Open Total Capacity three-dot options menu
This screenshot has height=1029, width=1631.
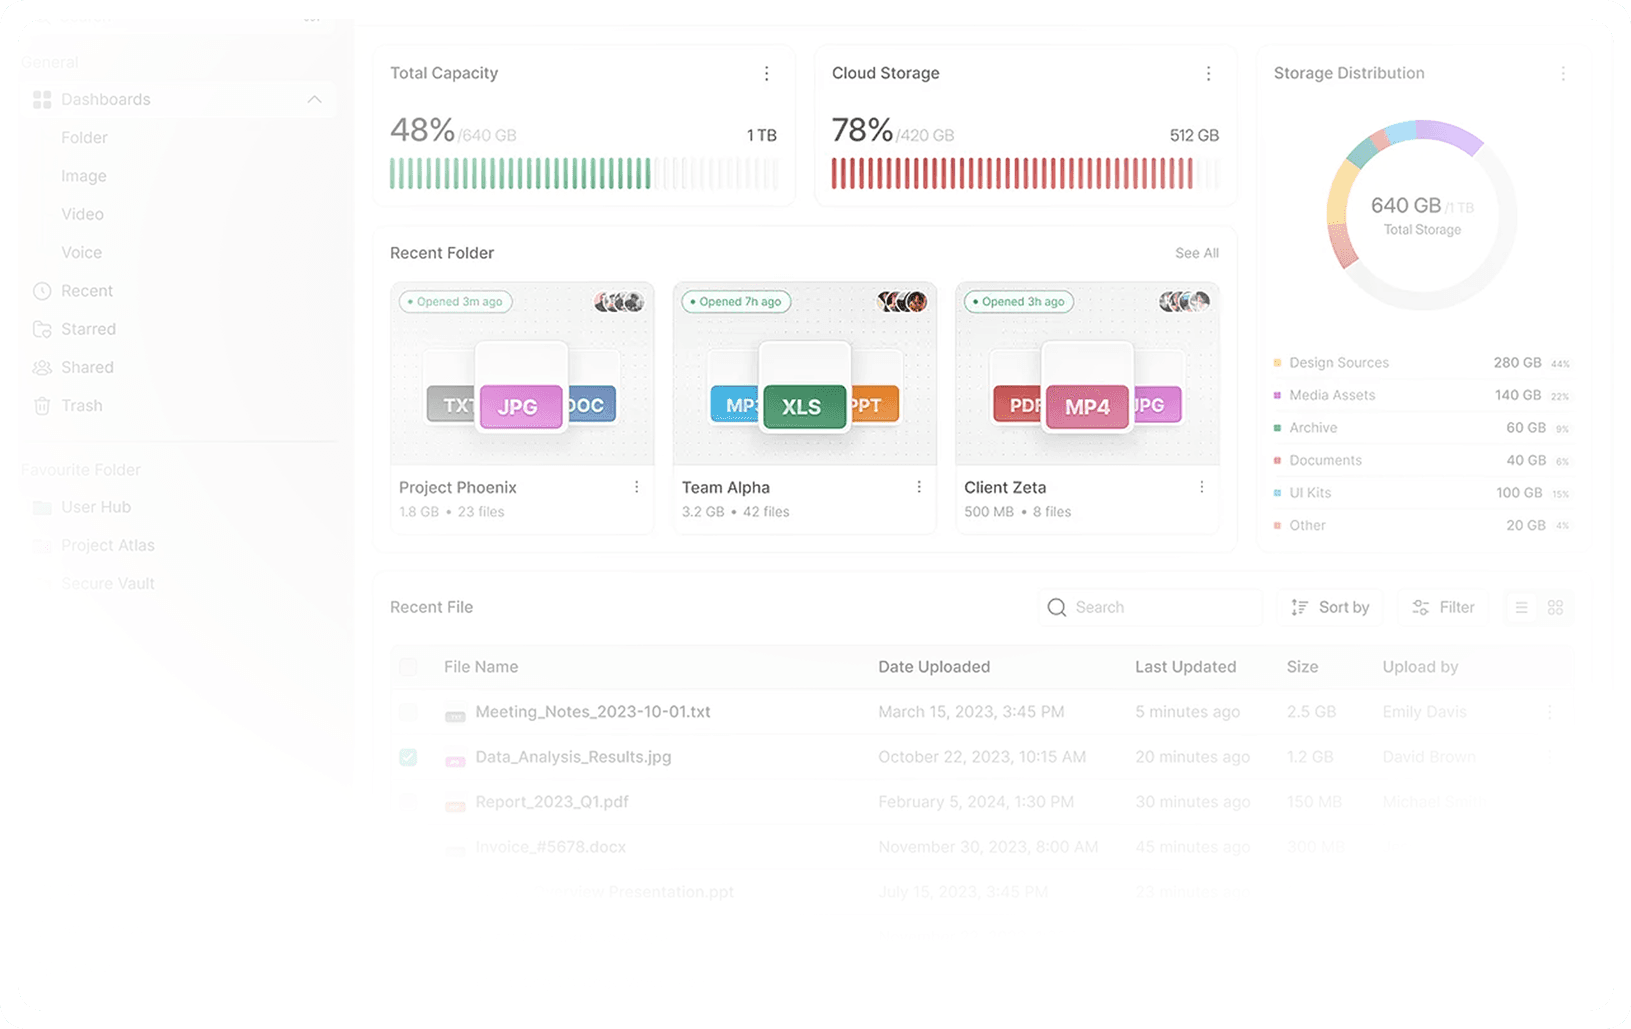point(767,73)
